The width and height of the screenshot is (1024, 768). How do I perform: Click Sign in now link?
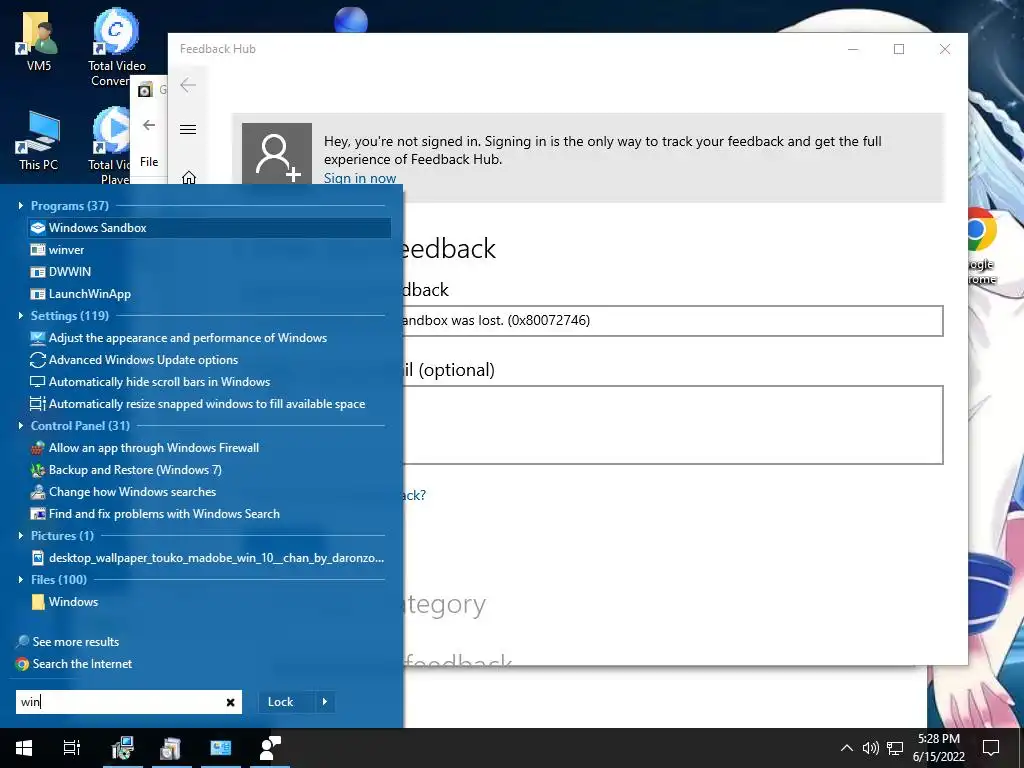click(360, 178)
